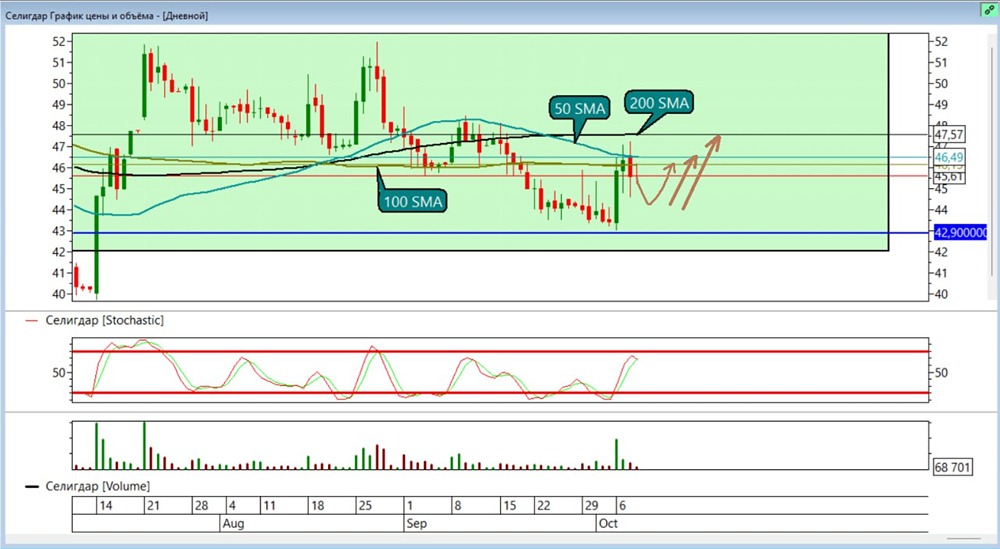Click the Sep month label on timeline
The height and width of the screenshot is (549, 1000).
(414, 522)
